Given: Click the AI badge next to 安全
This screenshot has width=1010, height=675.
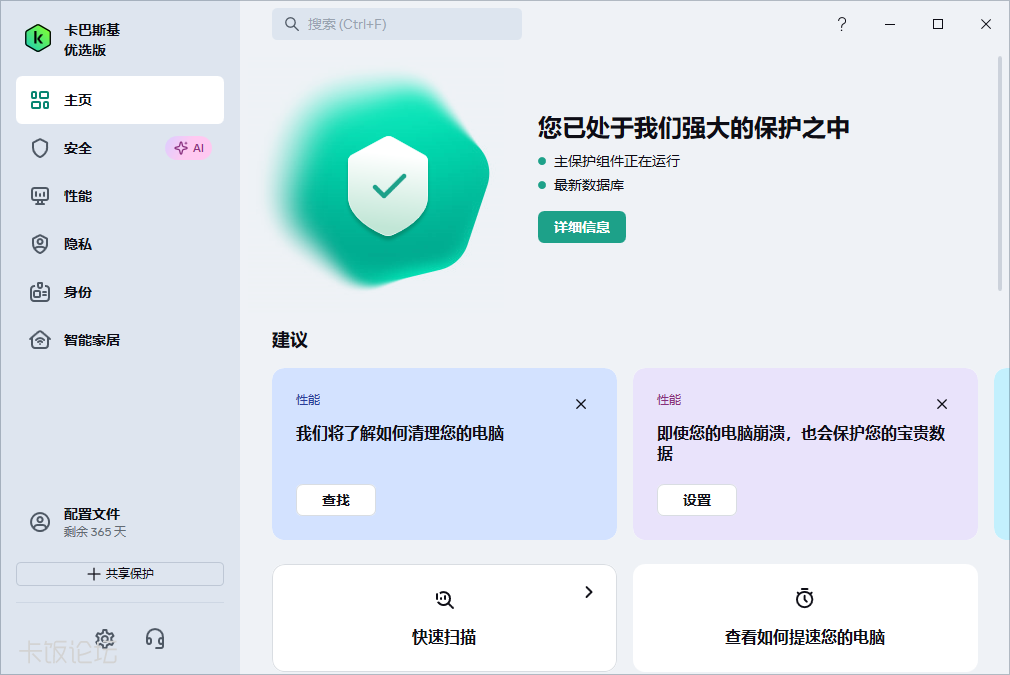Looking at the screenshot, I should click(189, 148).
